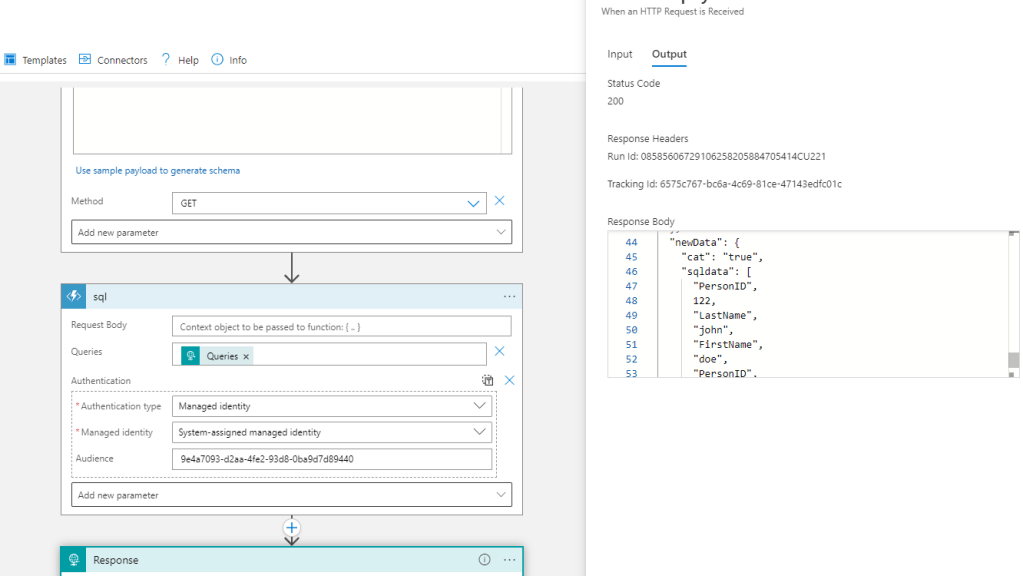The width and height of the screenshot is (1023, 576).
Task: Click the plus button to insert step
Action: pos(291,527)
